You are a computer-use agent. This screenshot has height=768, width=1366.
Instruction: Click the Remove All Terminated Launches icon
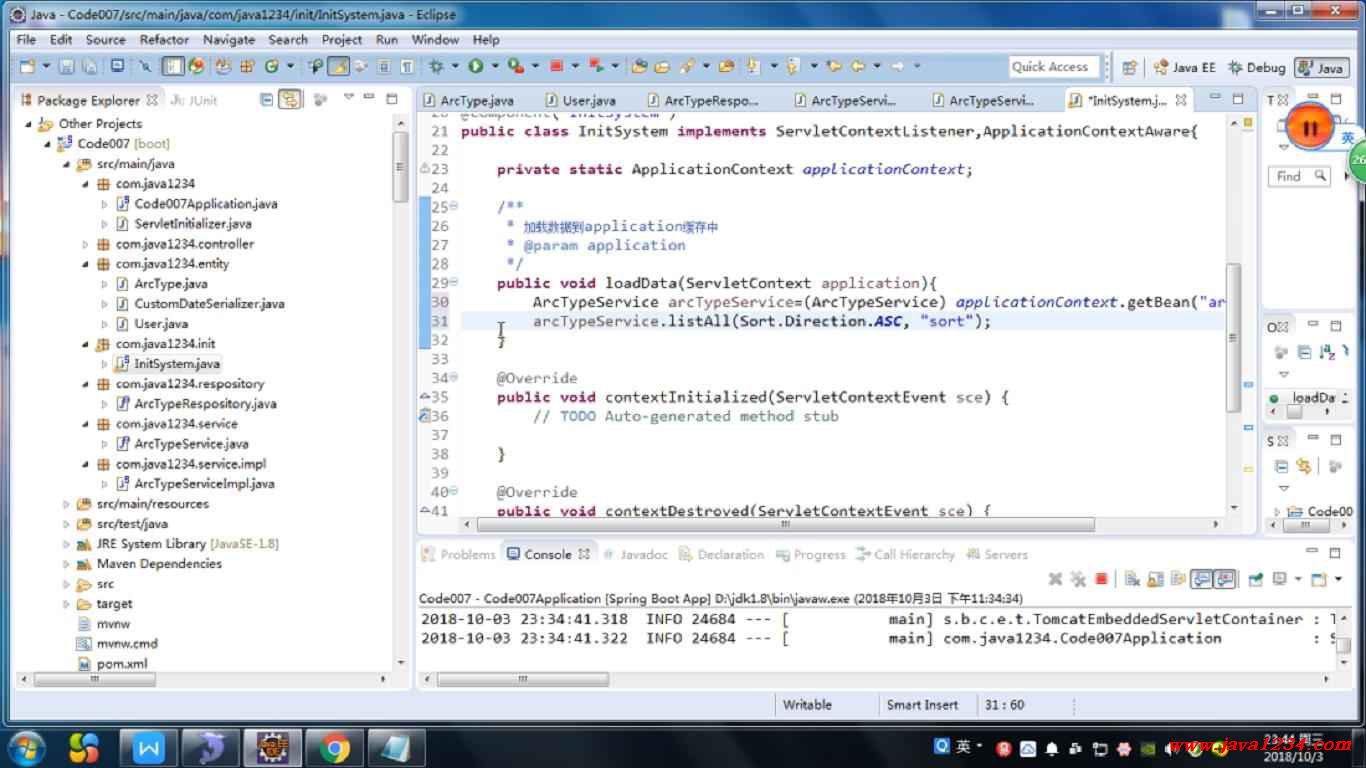[x=1078, y=579]
